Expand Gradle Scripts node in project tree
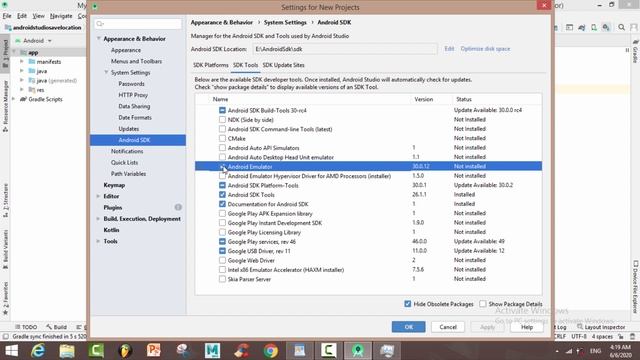The height and width of the screenshot is (360, 640). 14,99
